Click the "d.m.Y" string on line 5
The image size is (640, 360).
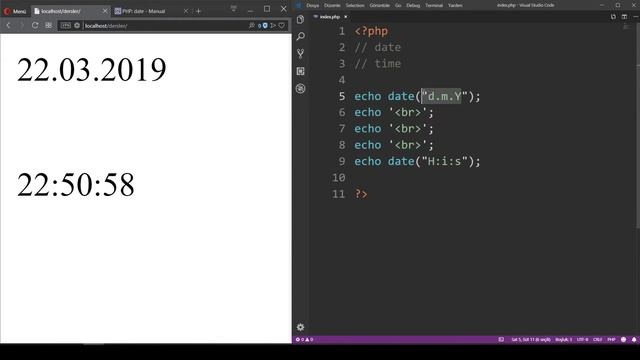coord(444,96)
